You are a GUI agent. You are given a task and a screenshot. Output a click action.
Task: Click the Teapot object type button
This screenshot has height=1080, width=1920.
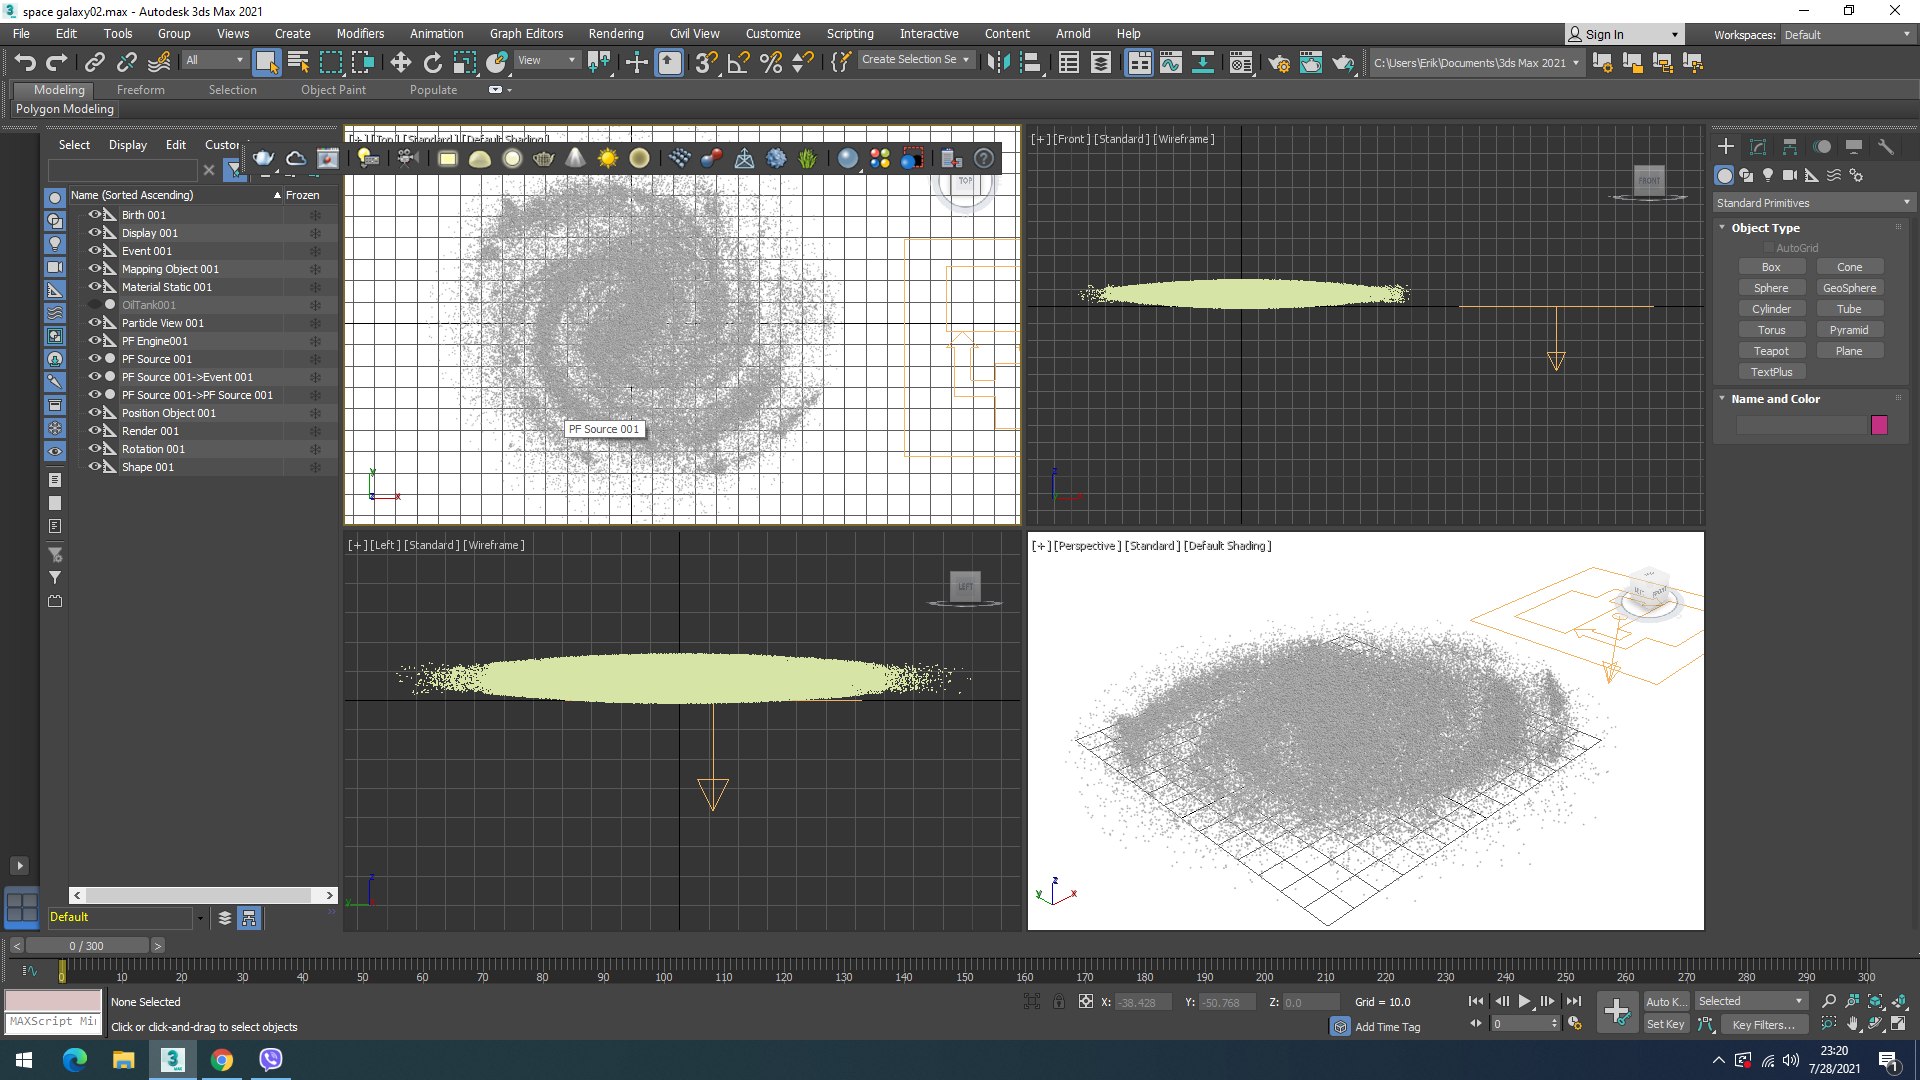click(1771, 351)
